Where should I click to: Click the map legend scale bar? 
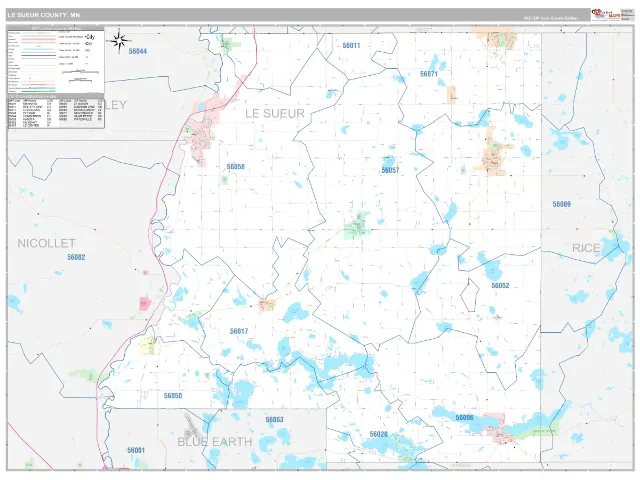point(80,72)
